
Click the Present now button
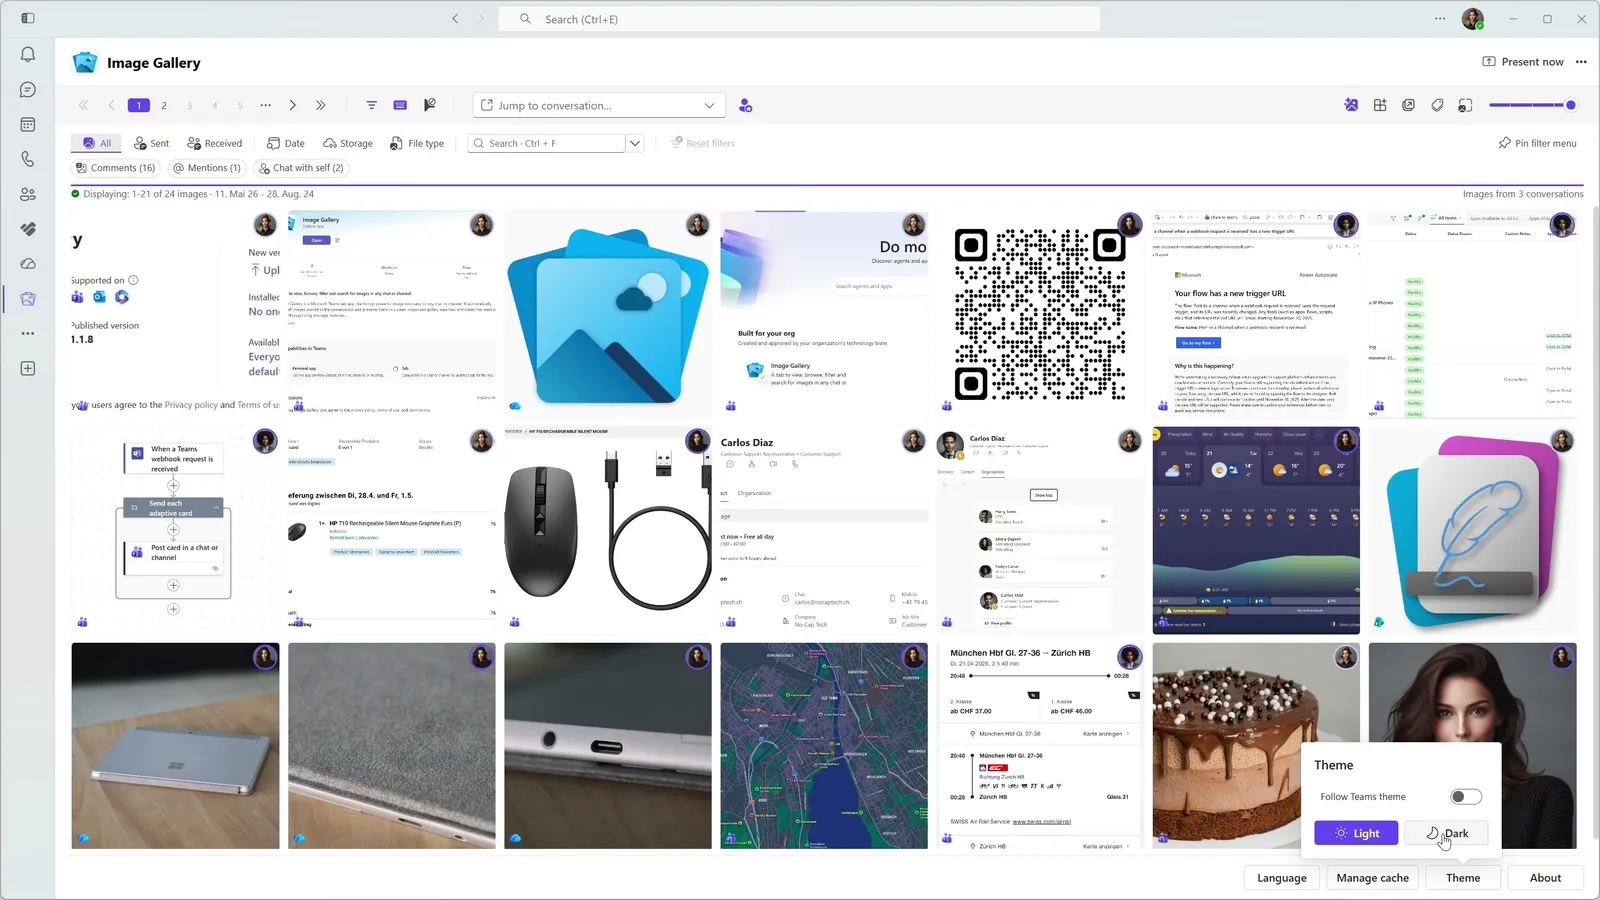1522,62
